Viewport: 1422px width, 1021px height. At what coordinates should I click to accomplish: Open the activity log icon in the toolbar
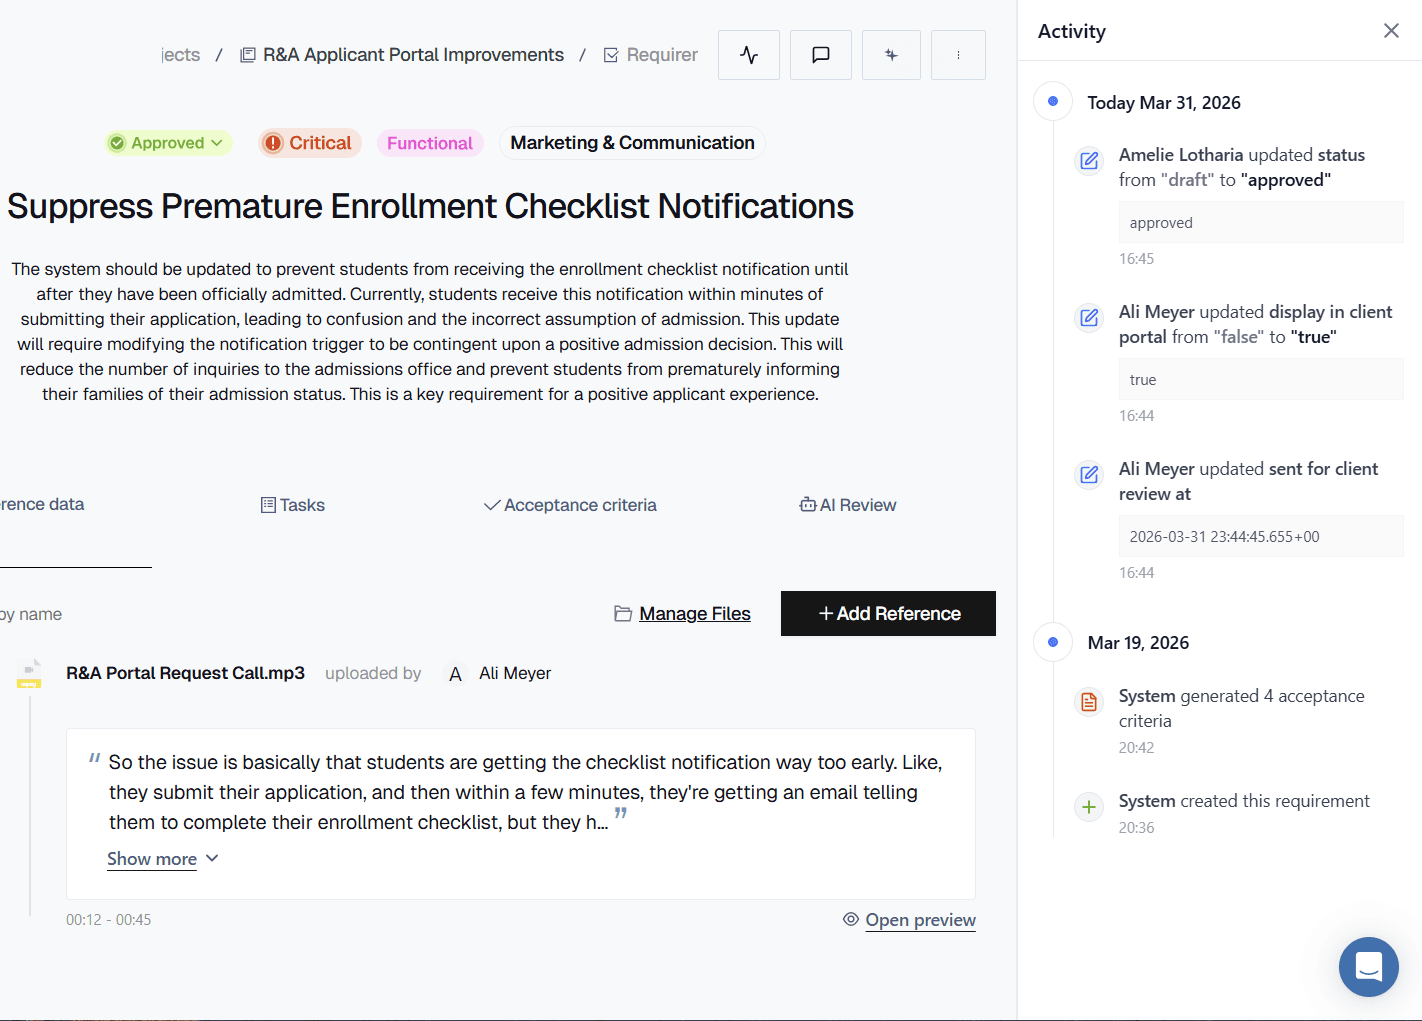click(748, 55)
